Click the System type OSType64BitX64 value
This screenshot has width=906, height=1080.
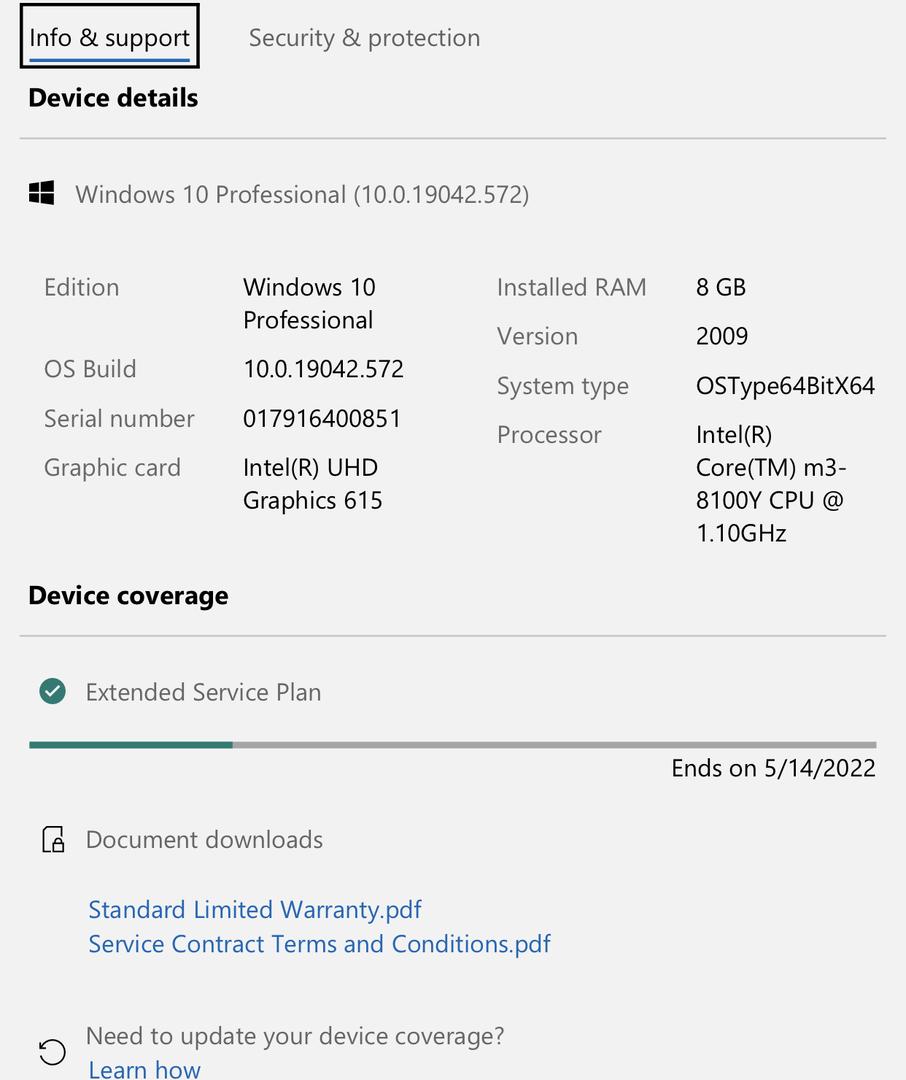point(785,386)
